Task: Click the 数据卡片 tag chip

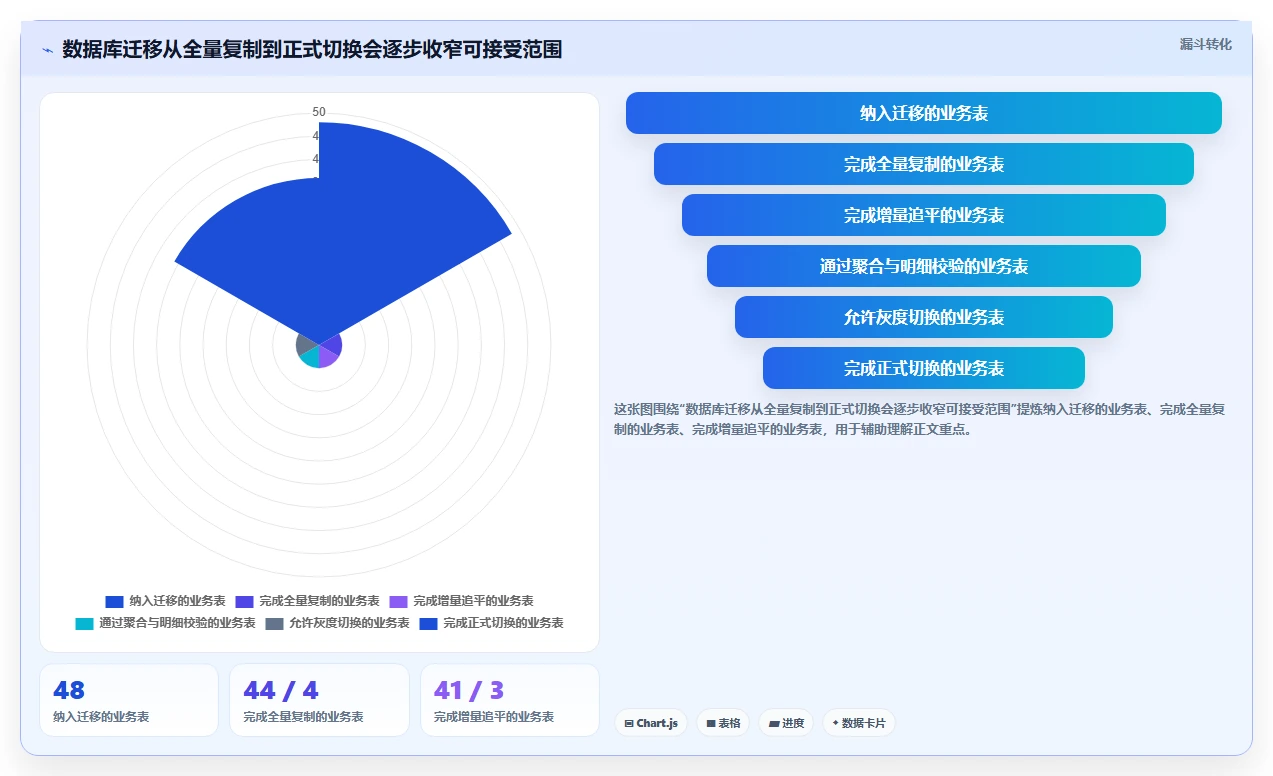Action: tap(858, 723)
